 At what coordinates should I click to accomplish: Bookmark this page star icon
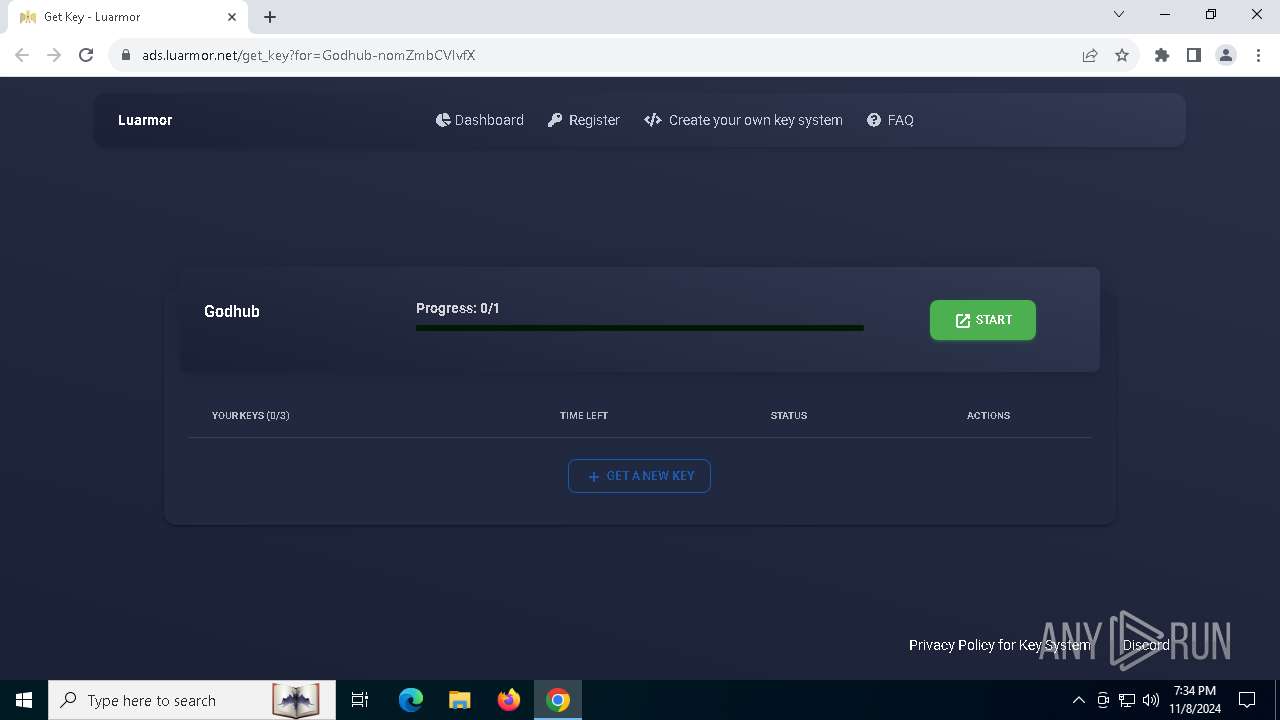tap(1122, 55)
